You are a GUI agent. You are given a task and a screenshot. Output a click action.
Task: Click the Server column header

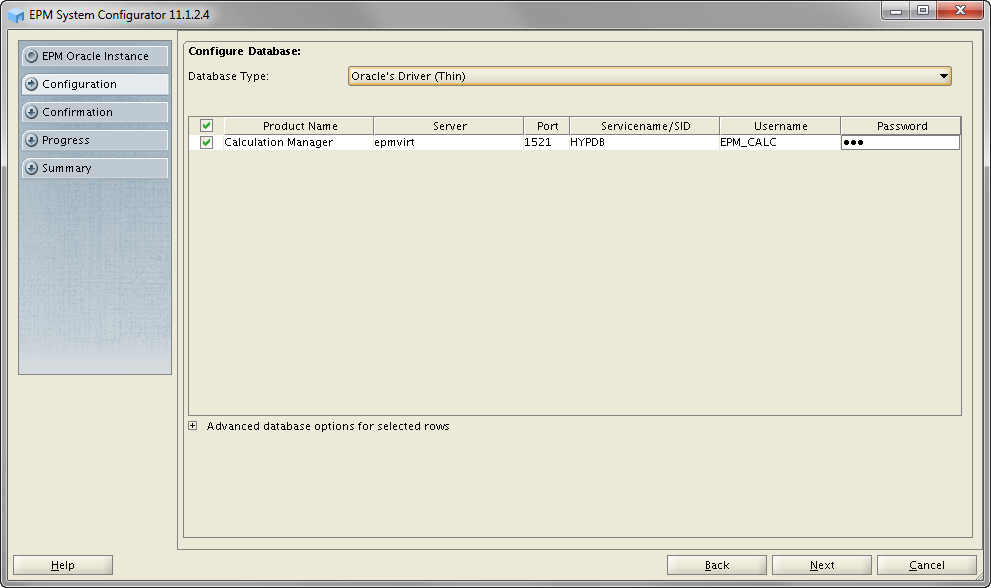449,126
